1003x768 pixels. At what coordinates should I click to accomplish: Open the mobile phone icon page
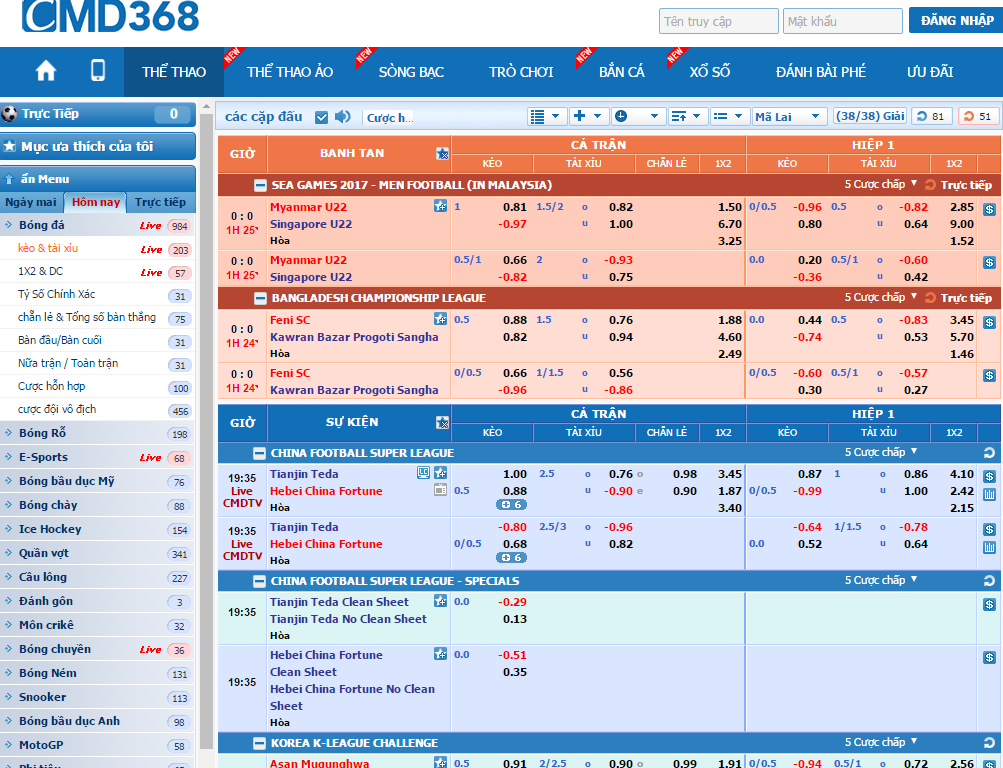coord(98,71)
